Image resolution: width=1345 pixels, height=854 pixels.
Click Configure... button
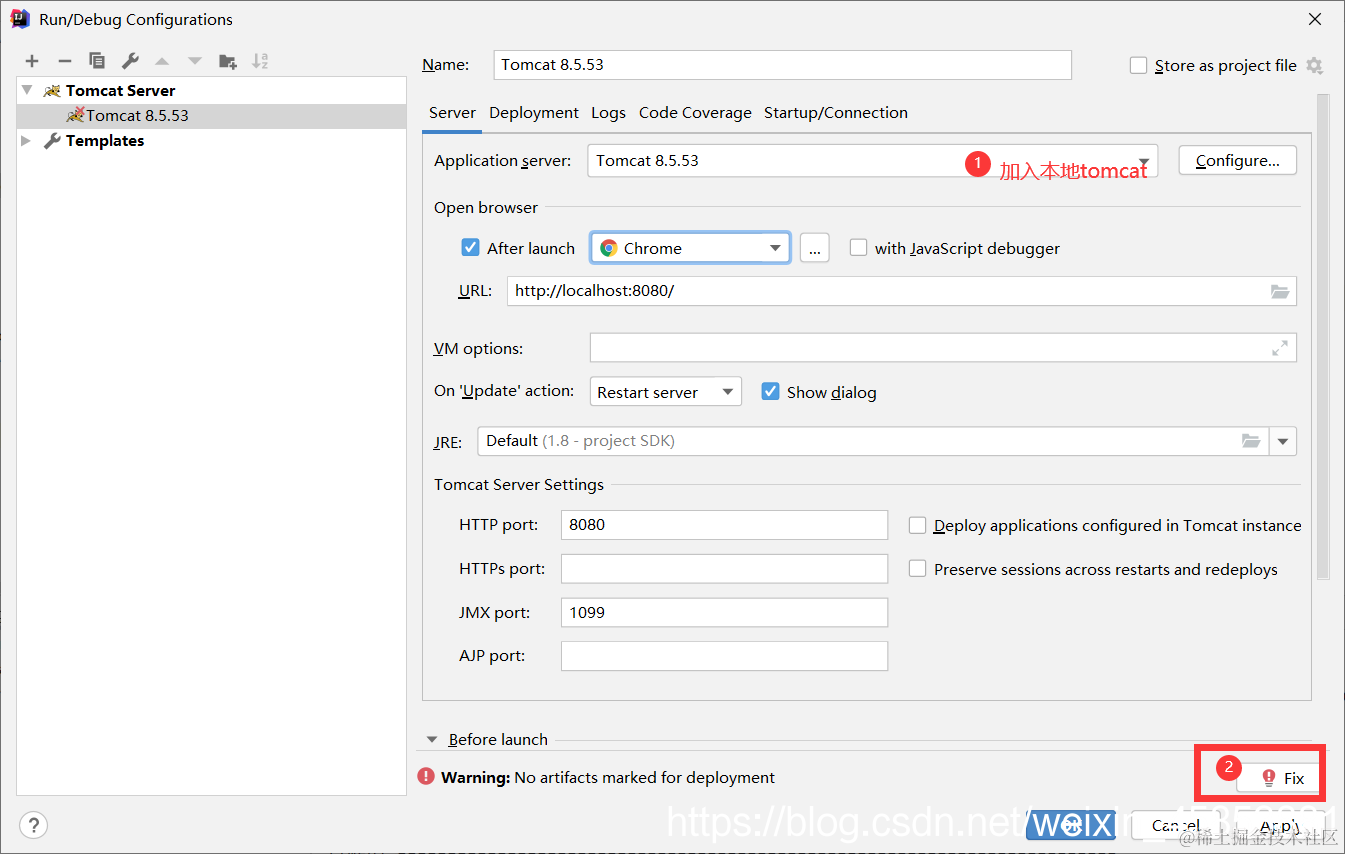pos(1237,160)
